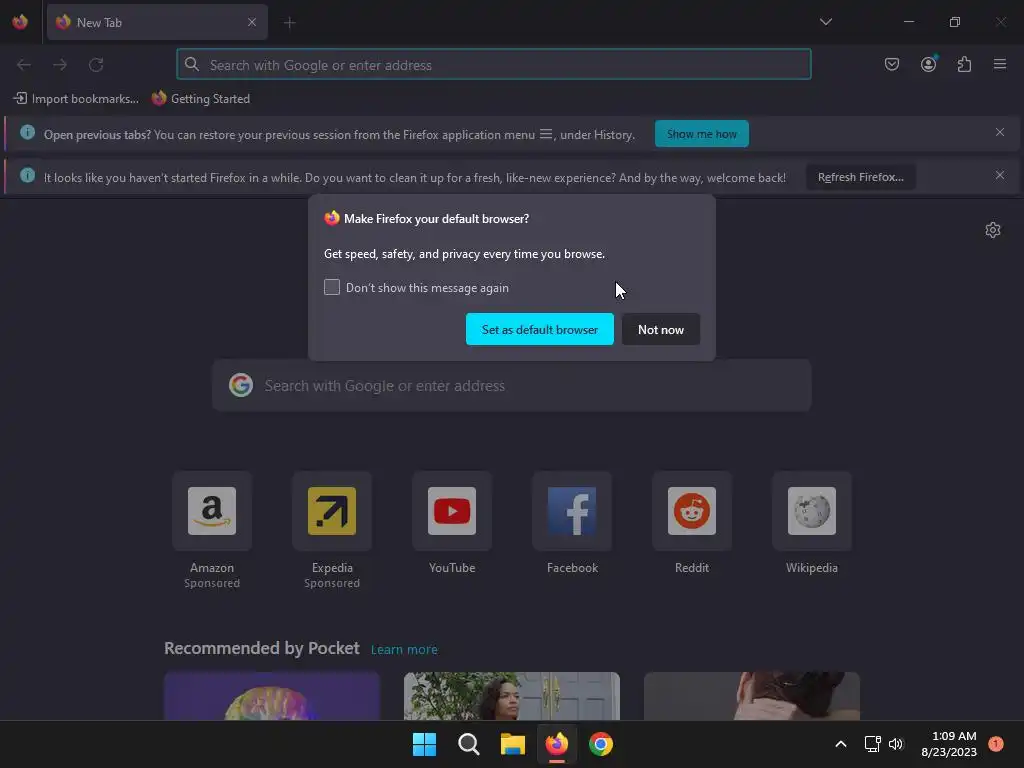Open the taskbar Search icon
The image size is (1024, 768).
click(x=468, y=744)
